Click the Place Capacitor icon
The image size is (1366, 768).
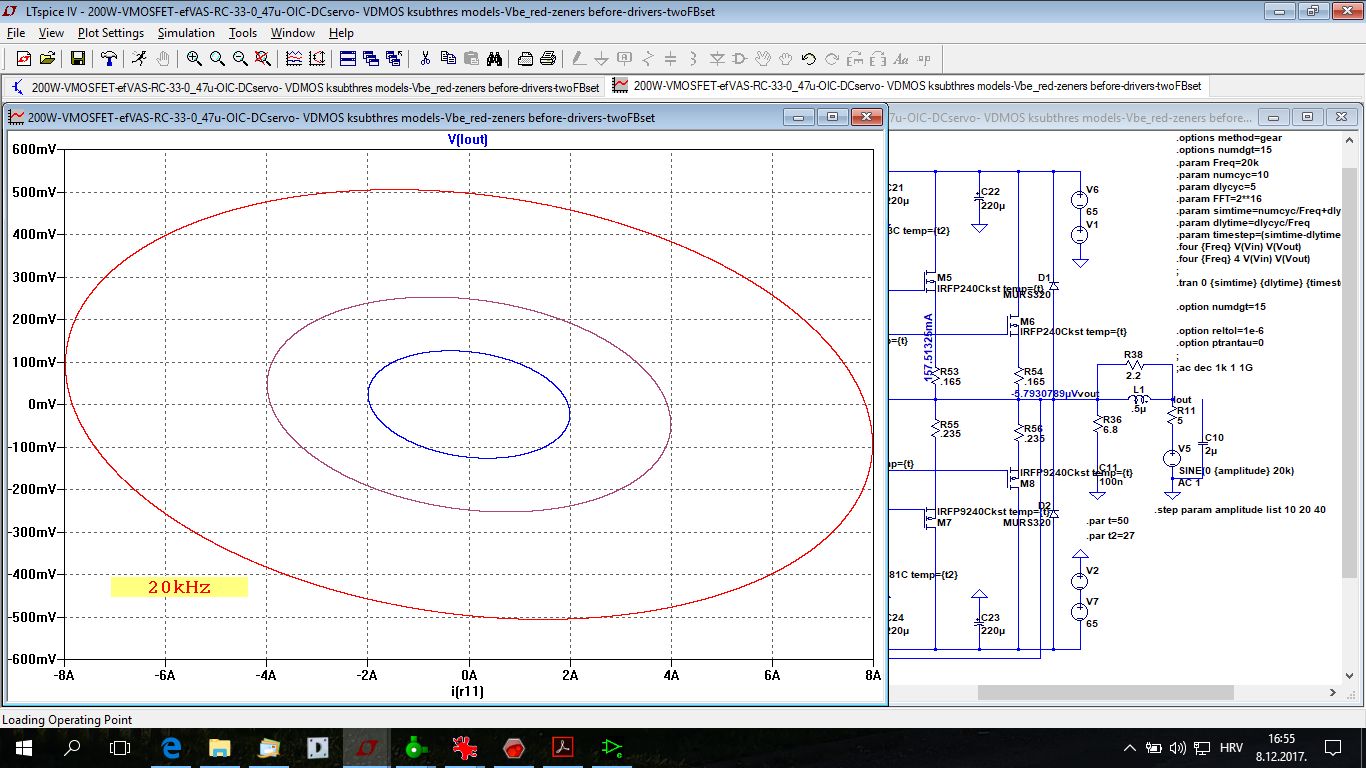coord(670,58)
